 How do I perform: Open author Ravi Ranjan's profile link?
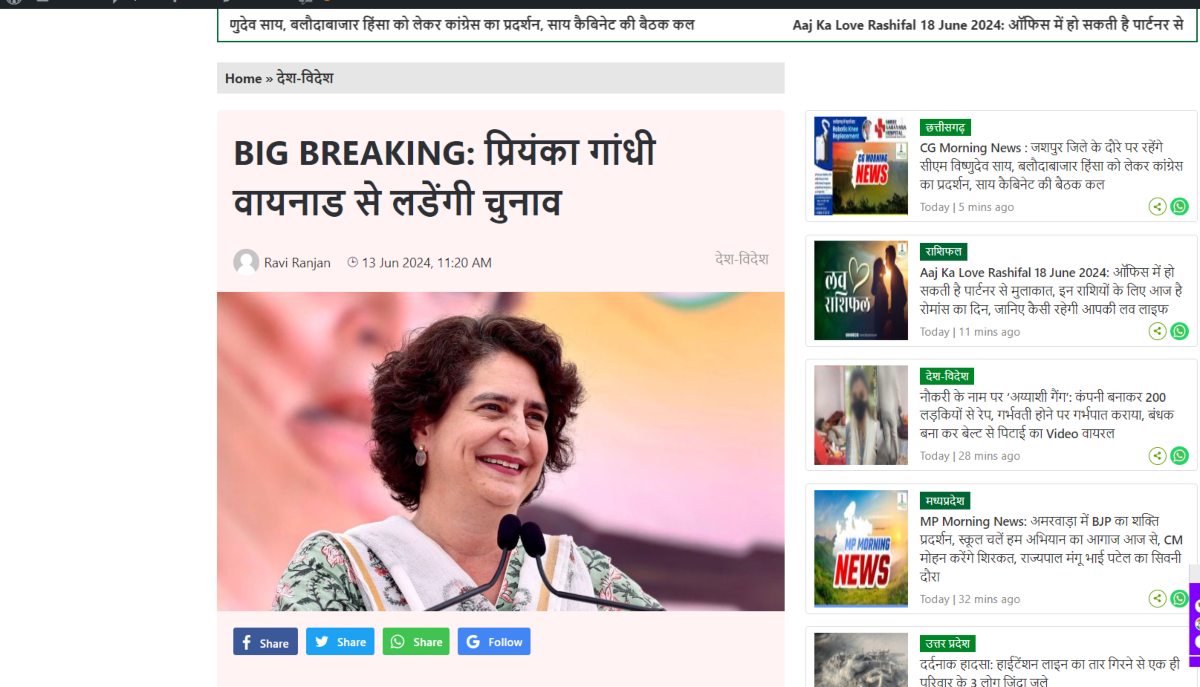tap(297, 262)
